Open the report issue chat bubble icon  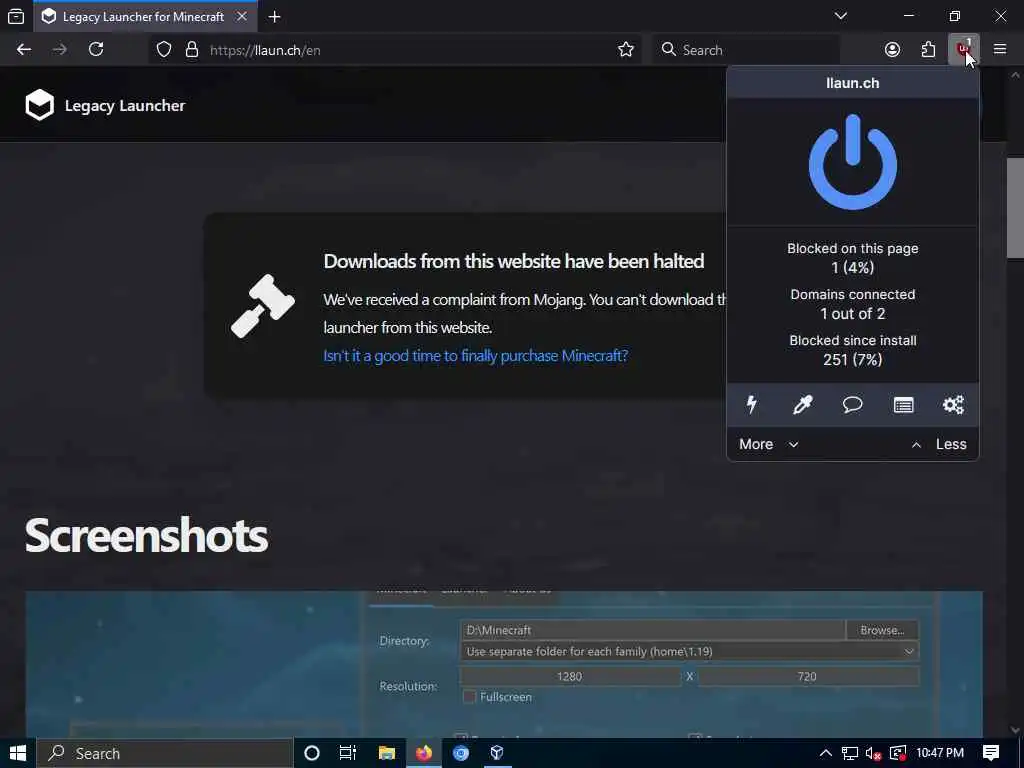(x=852, y=405)
